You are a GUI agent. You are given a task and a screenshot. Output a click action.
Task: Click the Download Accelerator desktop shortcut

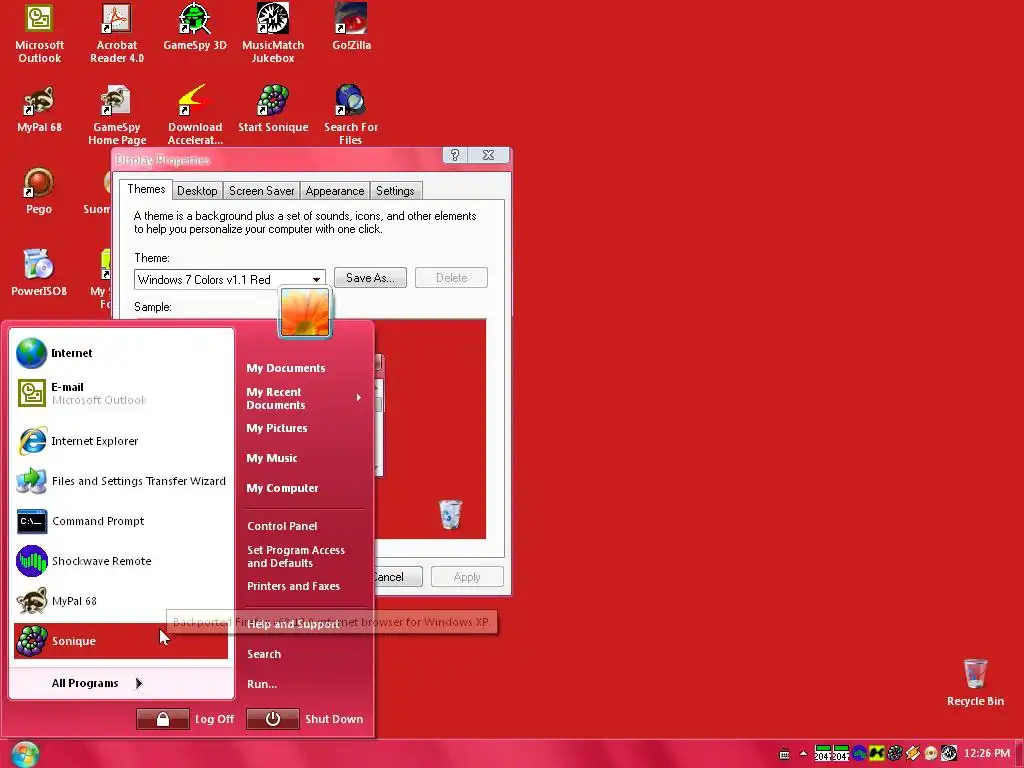(195, 115)
